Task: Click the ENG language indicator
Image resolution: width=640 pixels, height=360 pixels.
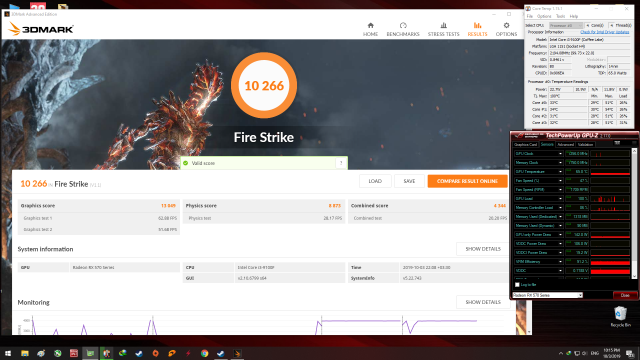Action: point(595,353)
